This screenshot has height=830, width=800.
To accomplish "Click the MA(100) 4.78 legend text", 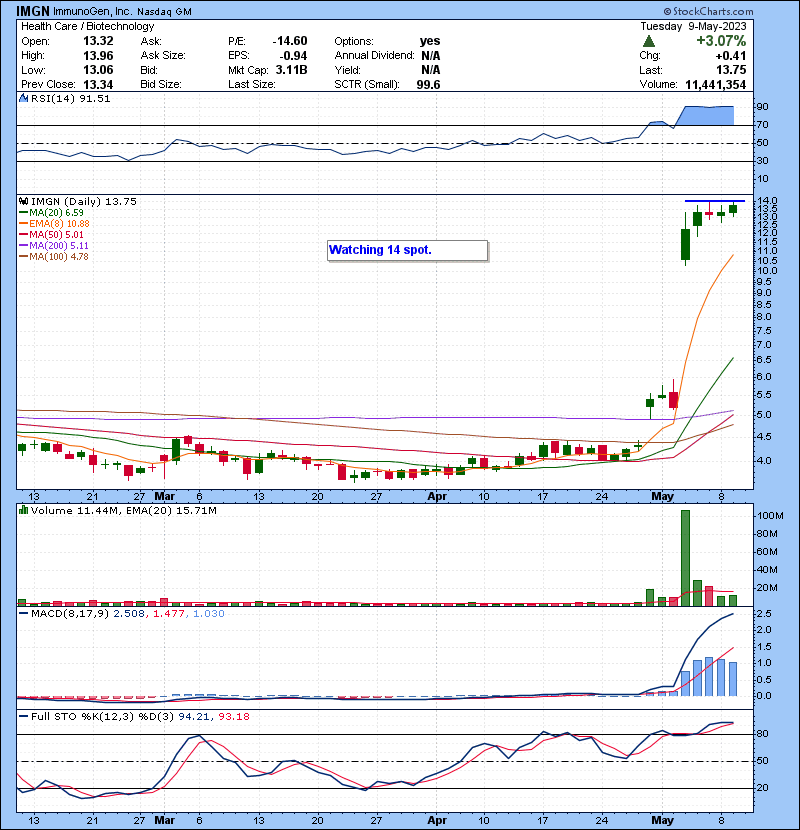I will click(x=59, y=257).
